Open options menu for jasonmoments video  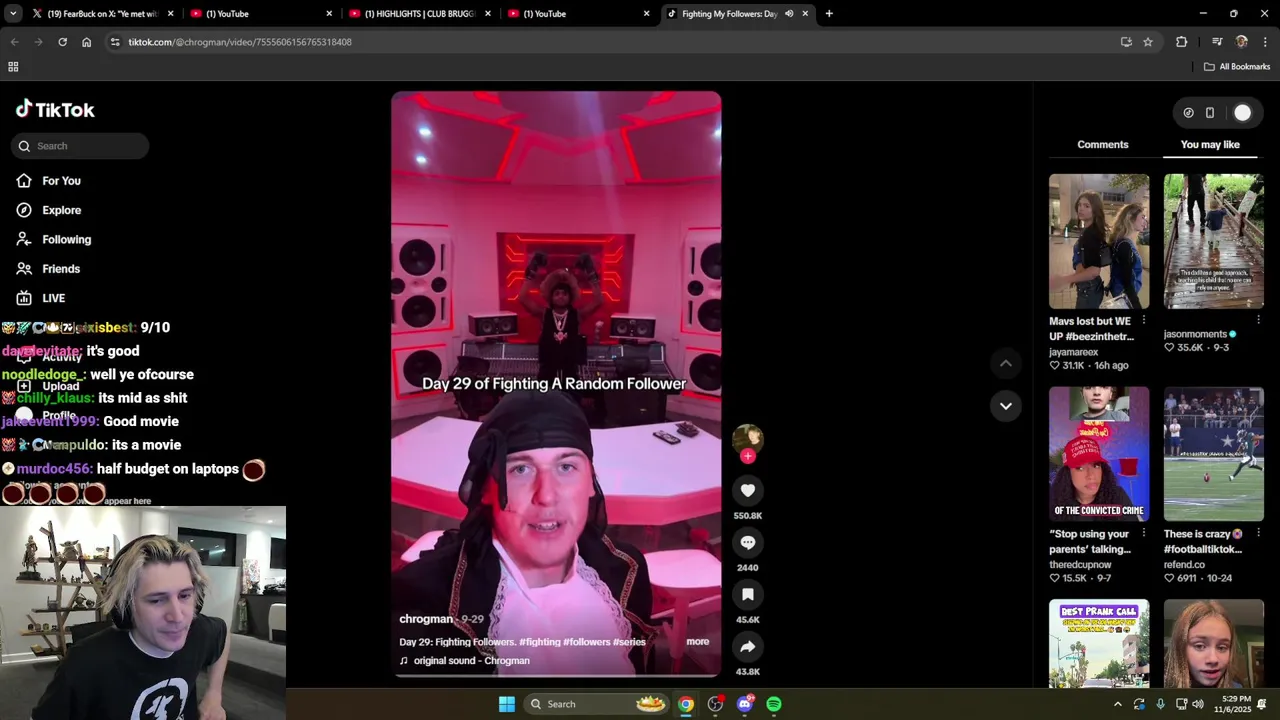tap(1258, 321)
